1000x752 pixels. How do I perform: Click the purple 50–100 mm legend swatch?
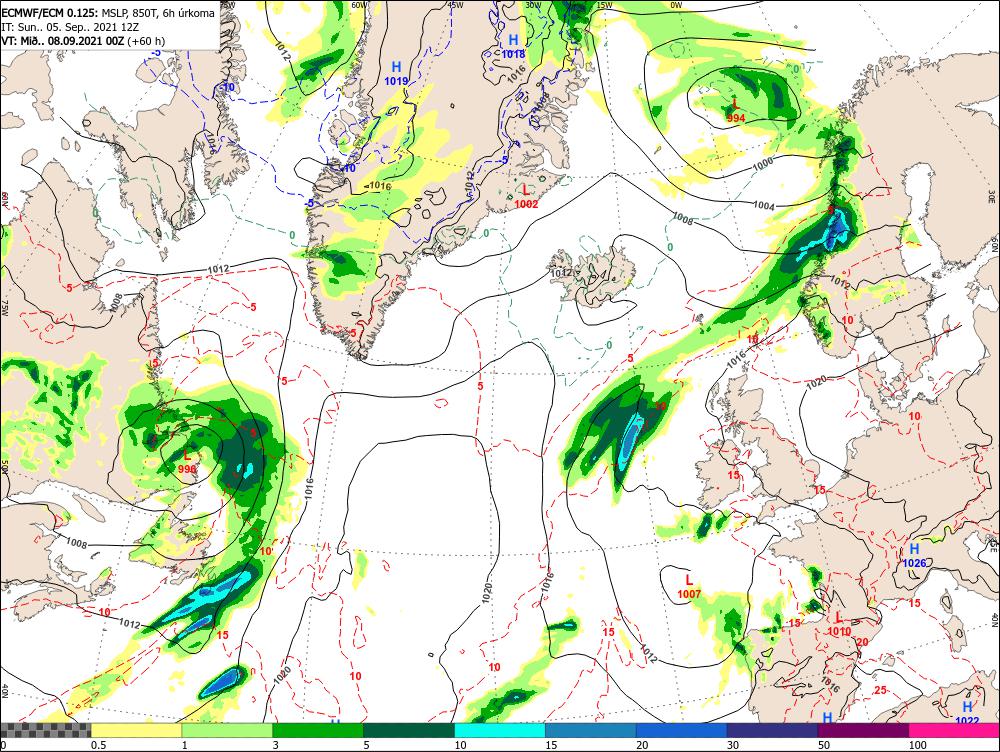point(863,730)
